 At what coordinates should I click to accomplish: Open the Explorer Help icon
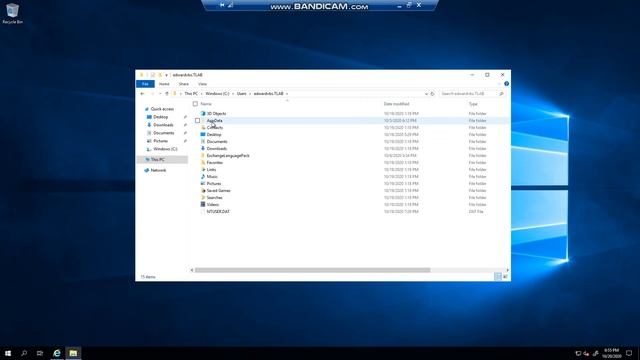pyautogui.click(x=506, y=84)
